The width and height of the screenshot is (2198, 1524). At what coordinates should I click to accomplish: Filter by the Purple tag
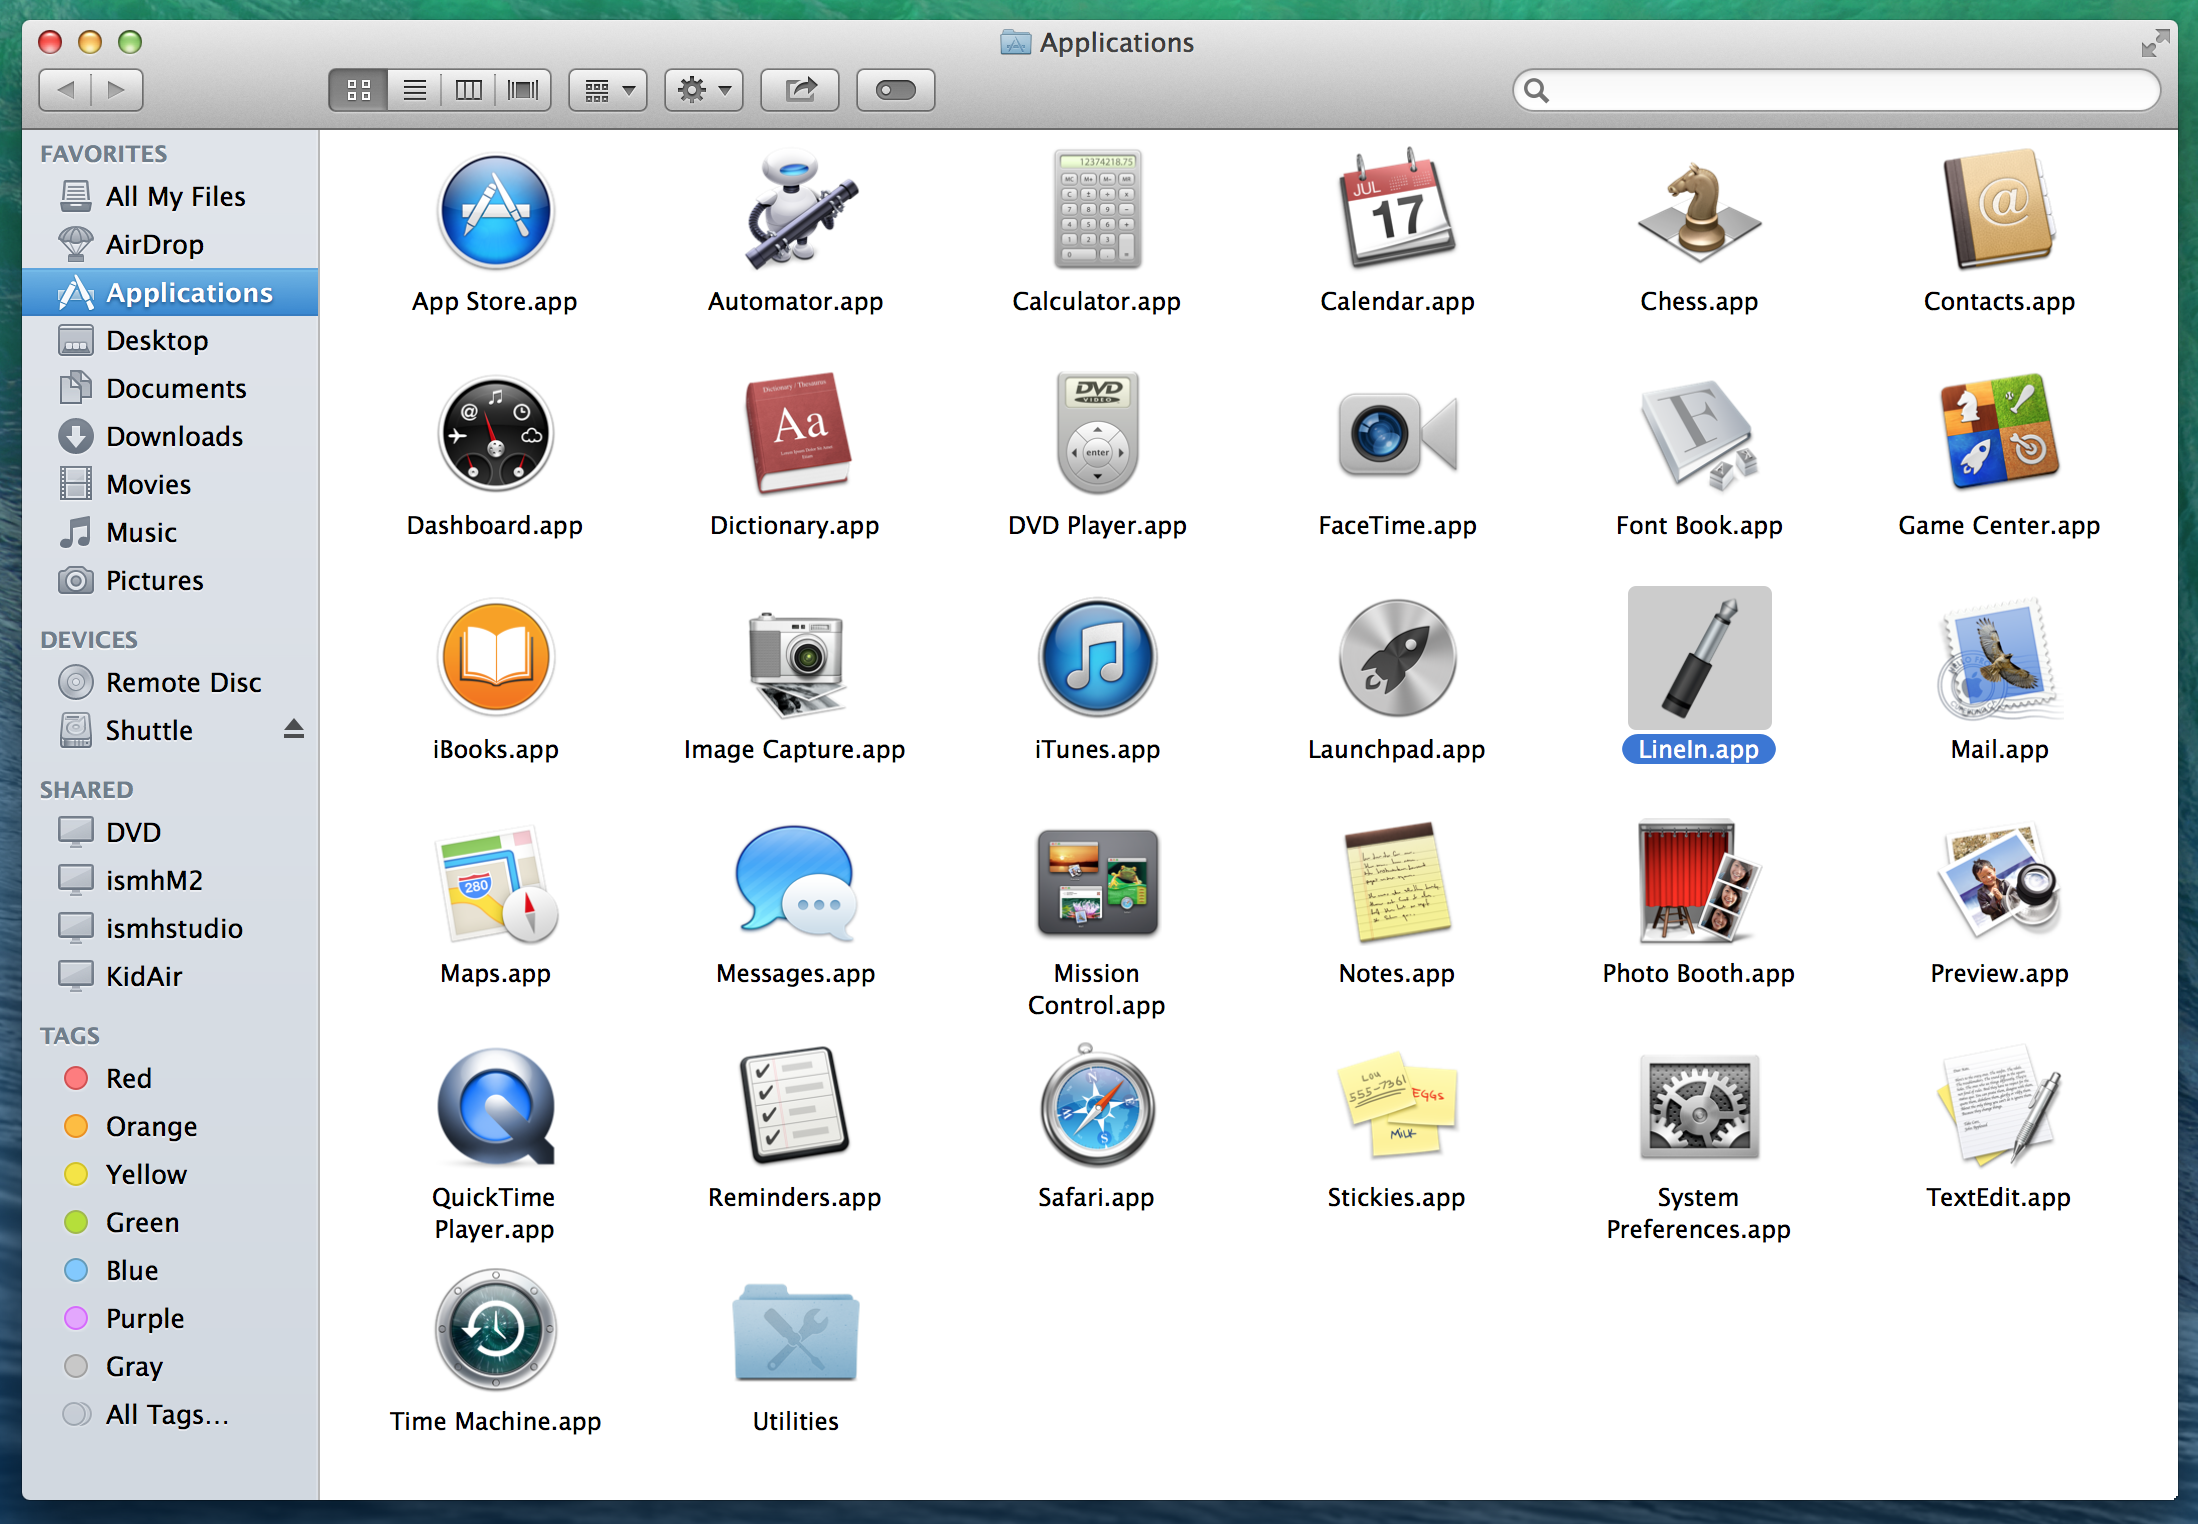coord(170,1318)
